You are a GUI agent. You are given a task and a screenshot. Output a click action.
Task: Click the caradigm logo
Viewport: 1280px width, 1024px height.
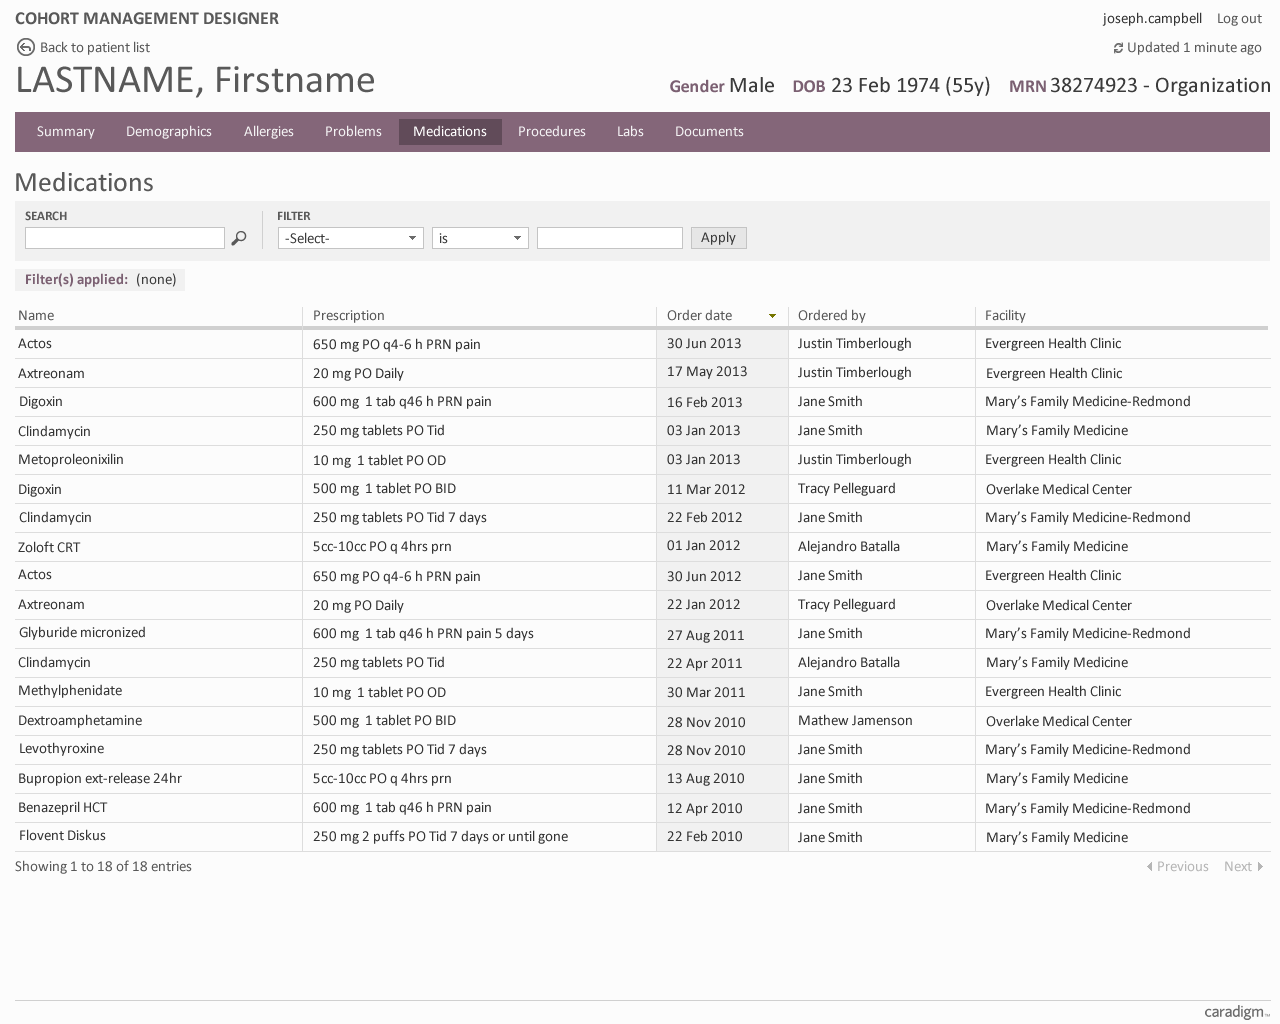[x=1235, y=1012]
